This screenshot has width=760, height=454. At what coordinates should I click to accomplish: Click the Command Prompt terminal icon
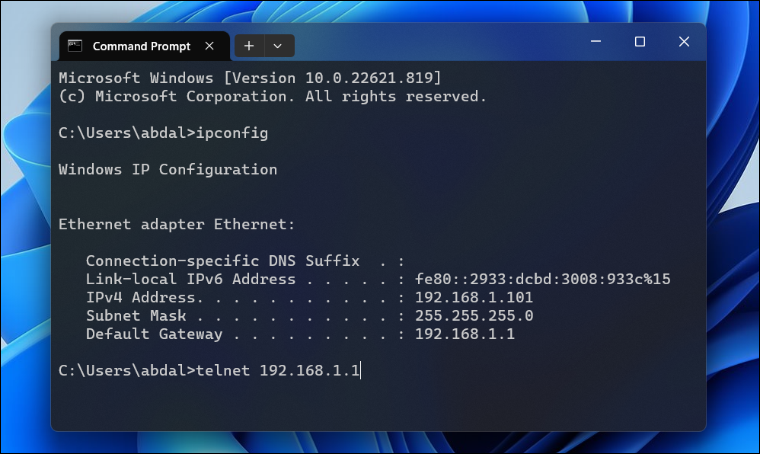pos(75,46)
